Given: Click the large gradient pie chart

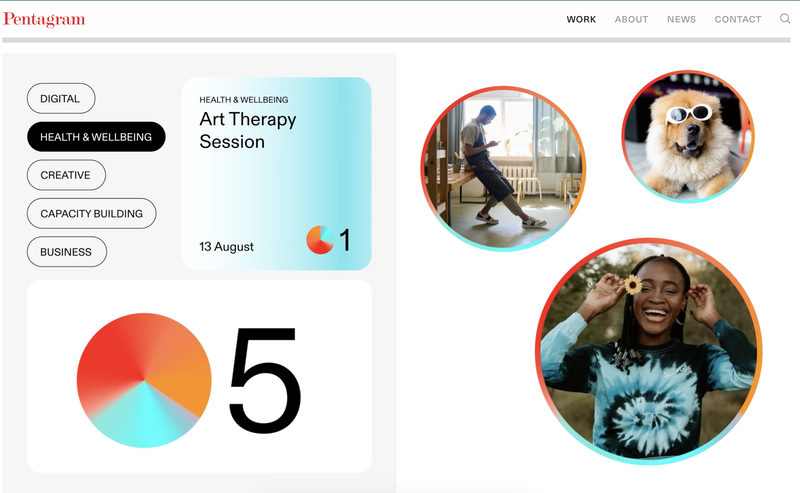Looking at the screenshot, I should (x=144, y=380).
